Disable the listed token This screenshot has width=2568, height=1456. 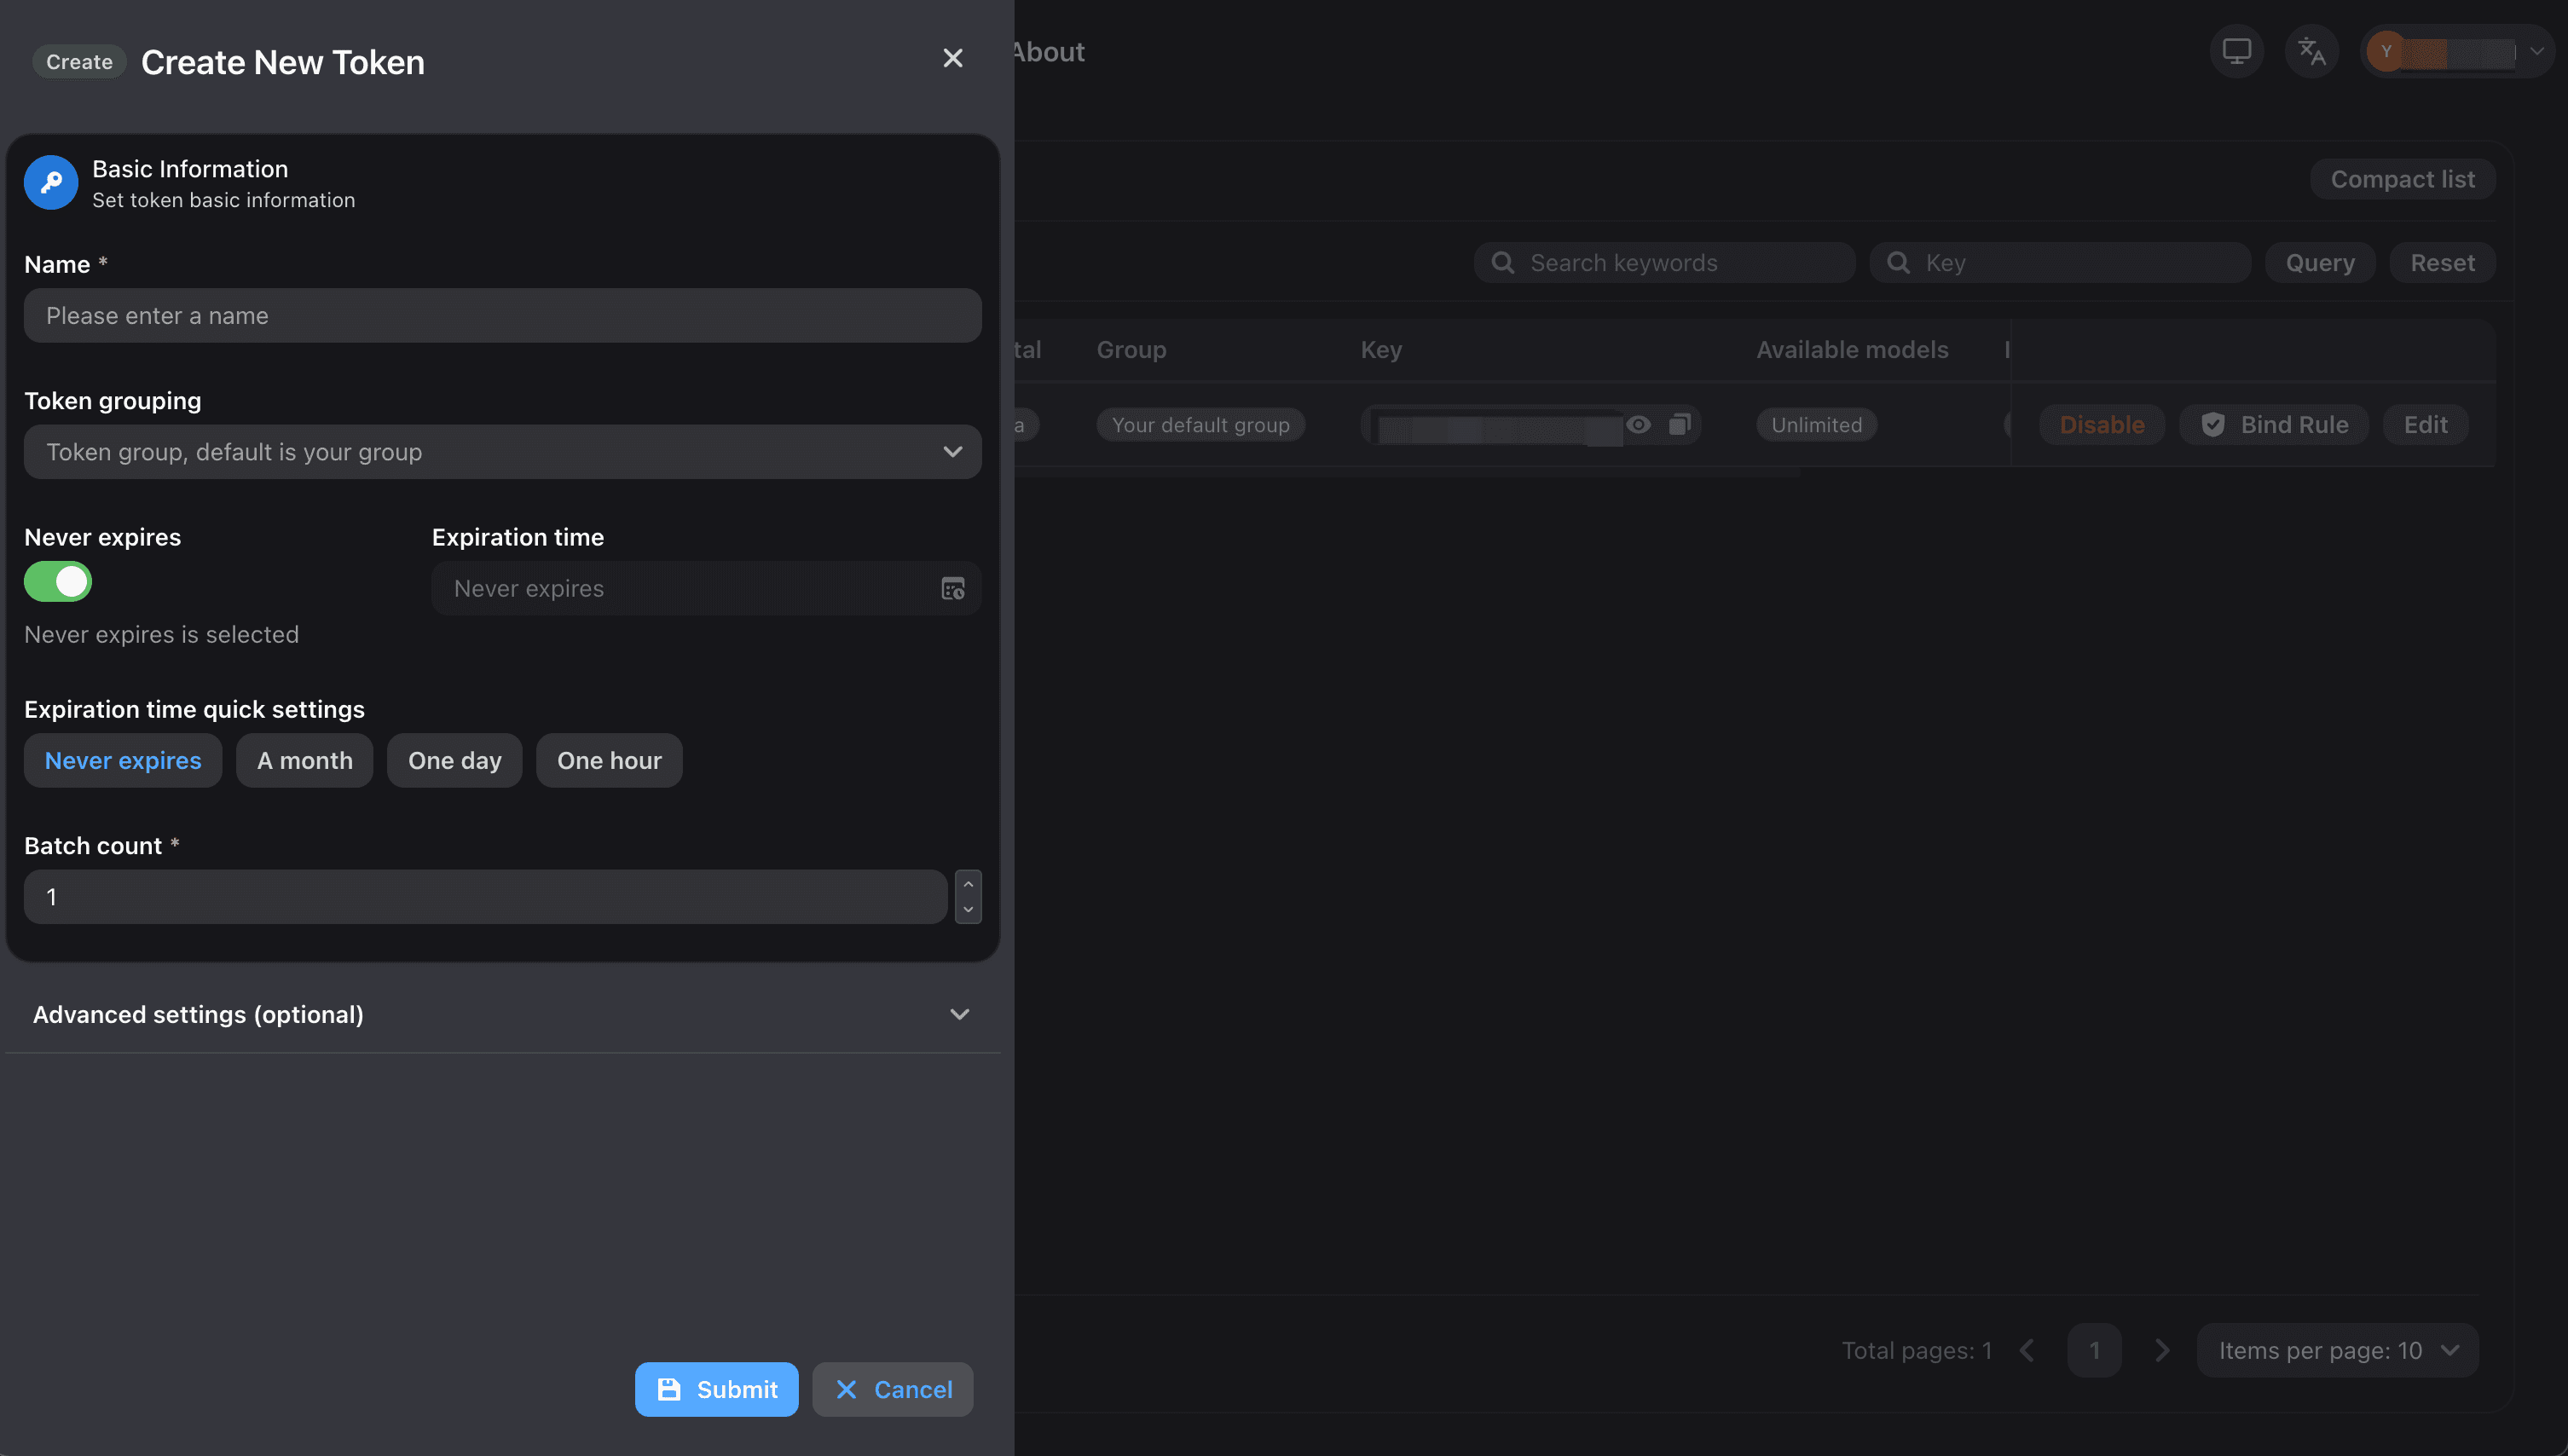coord(2102,425)
